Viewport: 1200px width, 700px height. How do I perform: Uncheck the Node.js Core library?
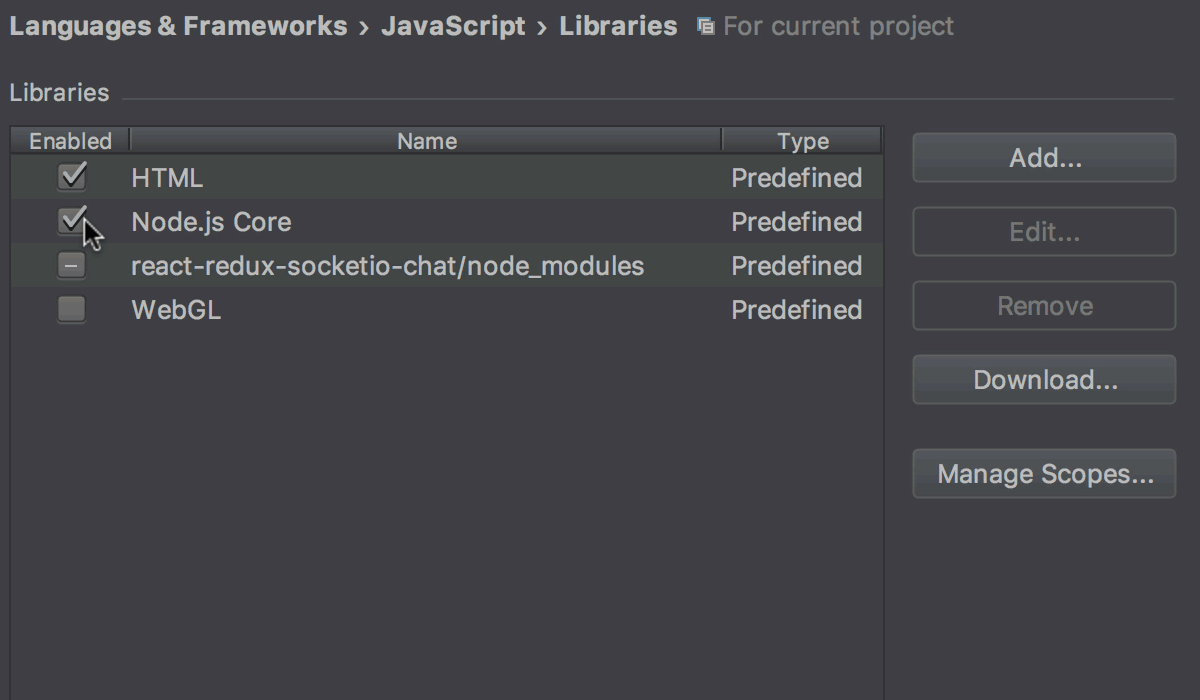pos(70,221)
